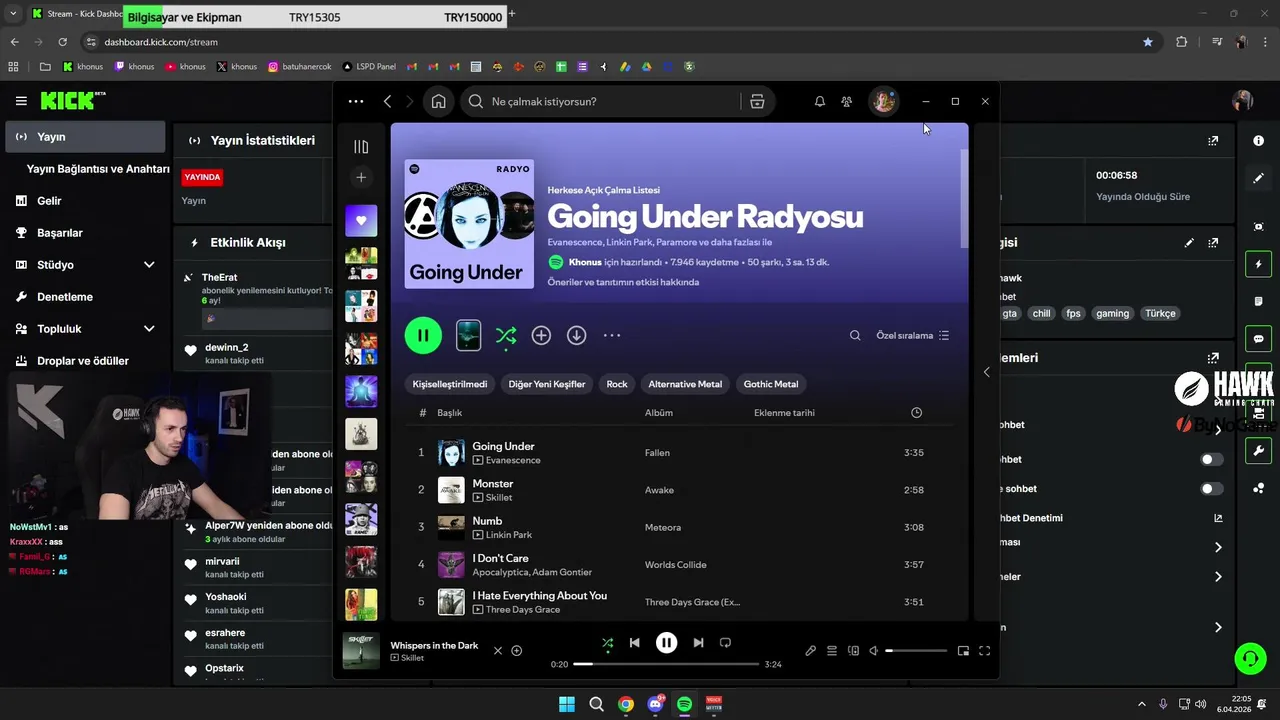The width and height of the screenshot is (1280, 720).
Task: Skip to the previous track
Action: coord(634,643)
